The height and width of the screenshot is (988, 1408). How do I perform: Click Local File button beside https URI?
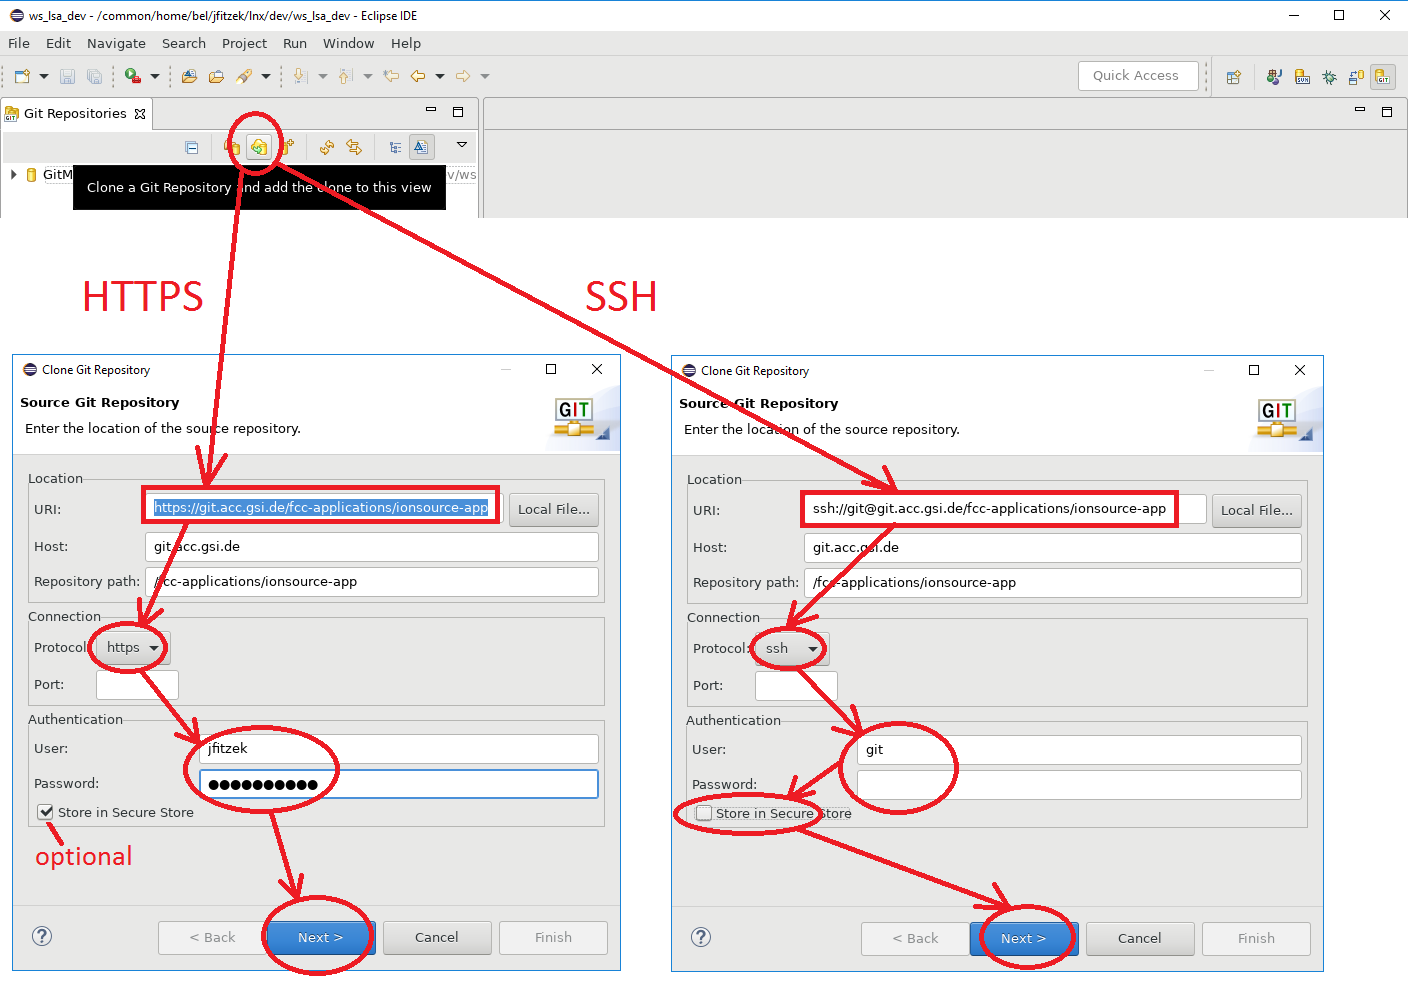click(x=554, y=509)
